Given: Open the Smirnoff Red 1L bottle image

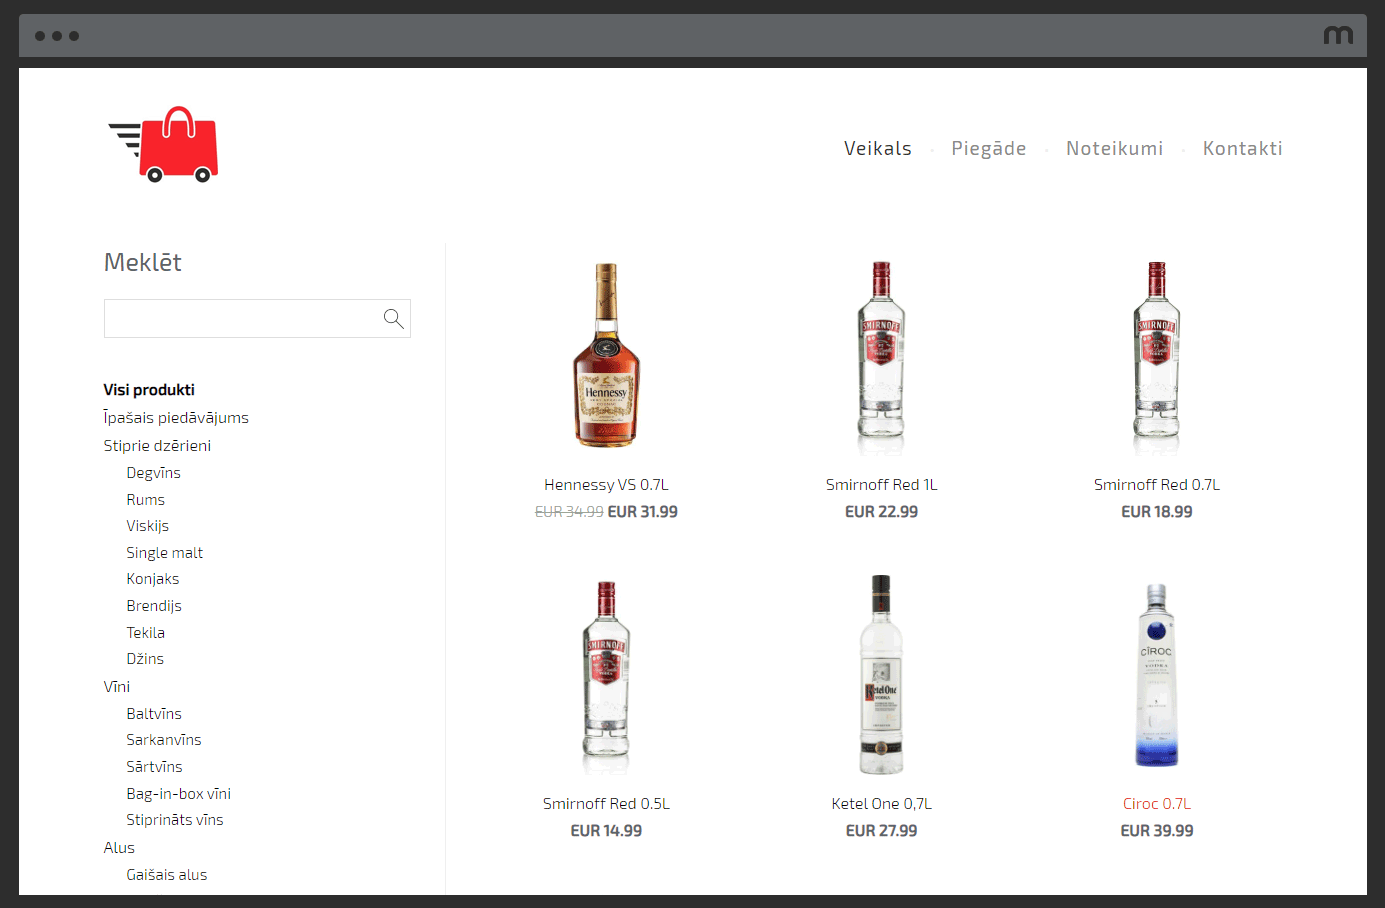Looking at the screenshot, I should point(881,357).
